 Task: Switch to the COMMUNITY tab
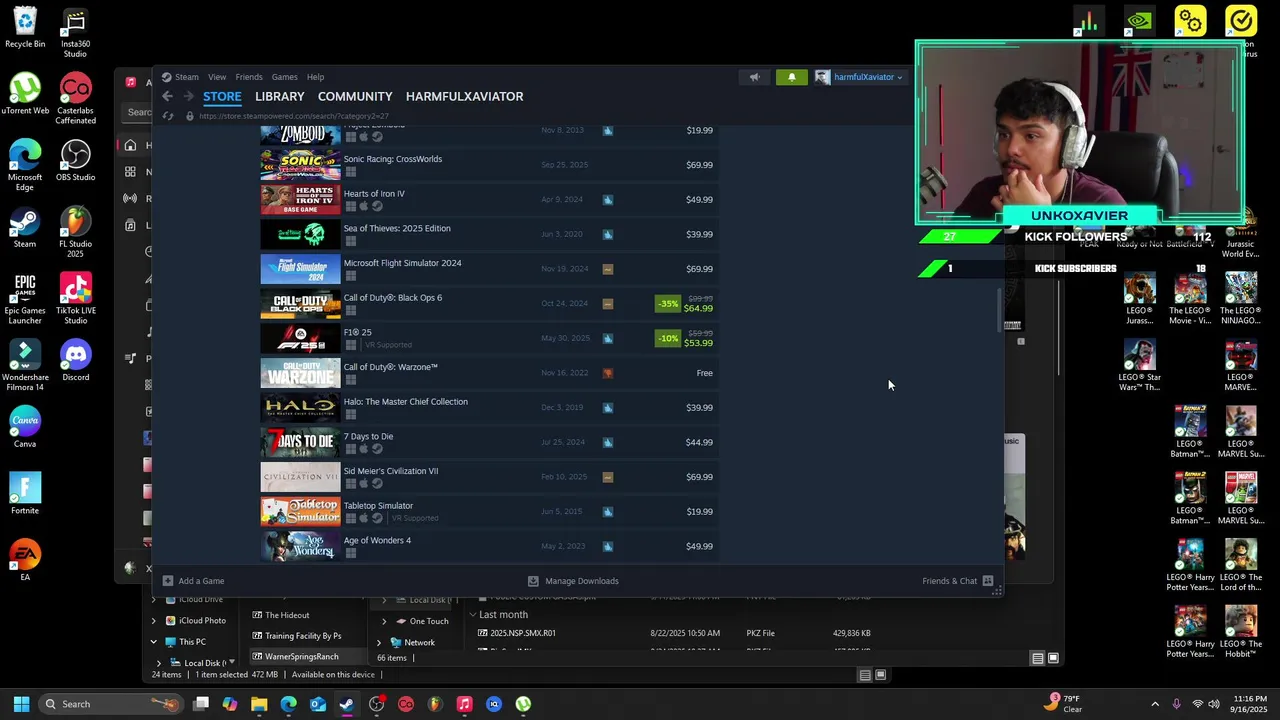point(355,96)
